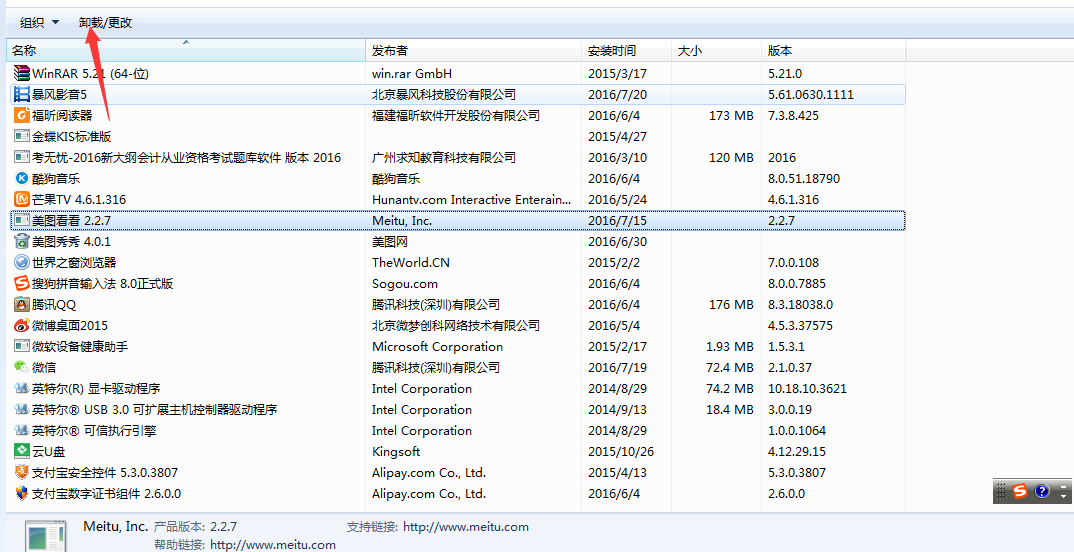The height and width of the screenshot is (552, 1074).
Task: Sort by the 大小 column header
Action: tap(716, 51)
